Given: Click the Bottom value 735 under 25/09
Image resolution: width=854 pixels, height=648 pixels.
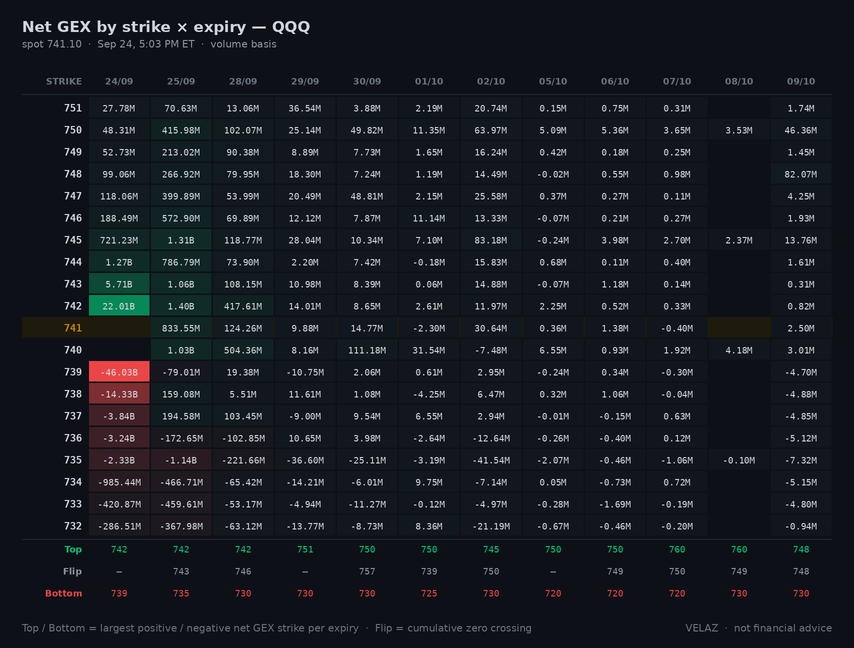Looking at the screenshot, I should [x=181, y=594].
